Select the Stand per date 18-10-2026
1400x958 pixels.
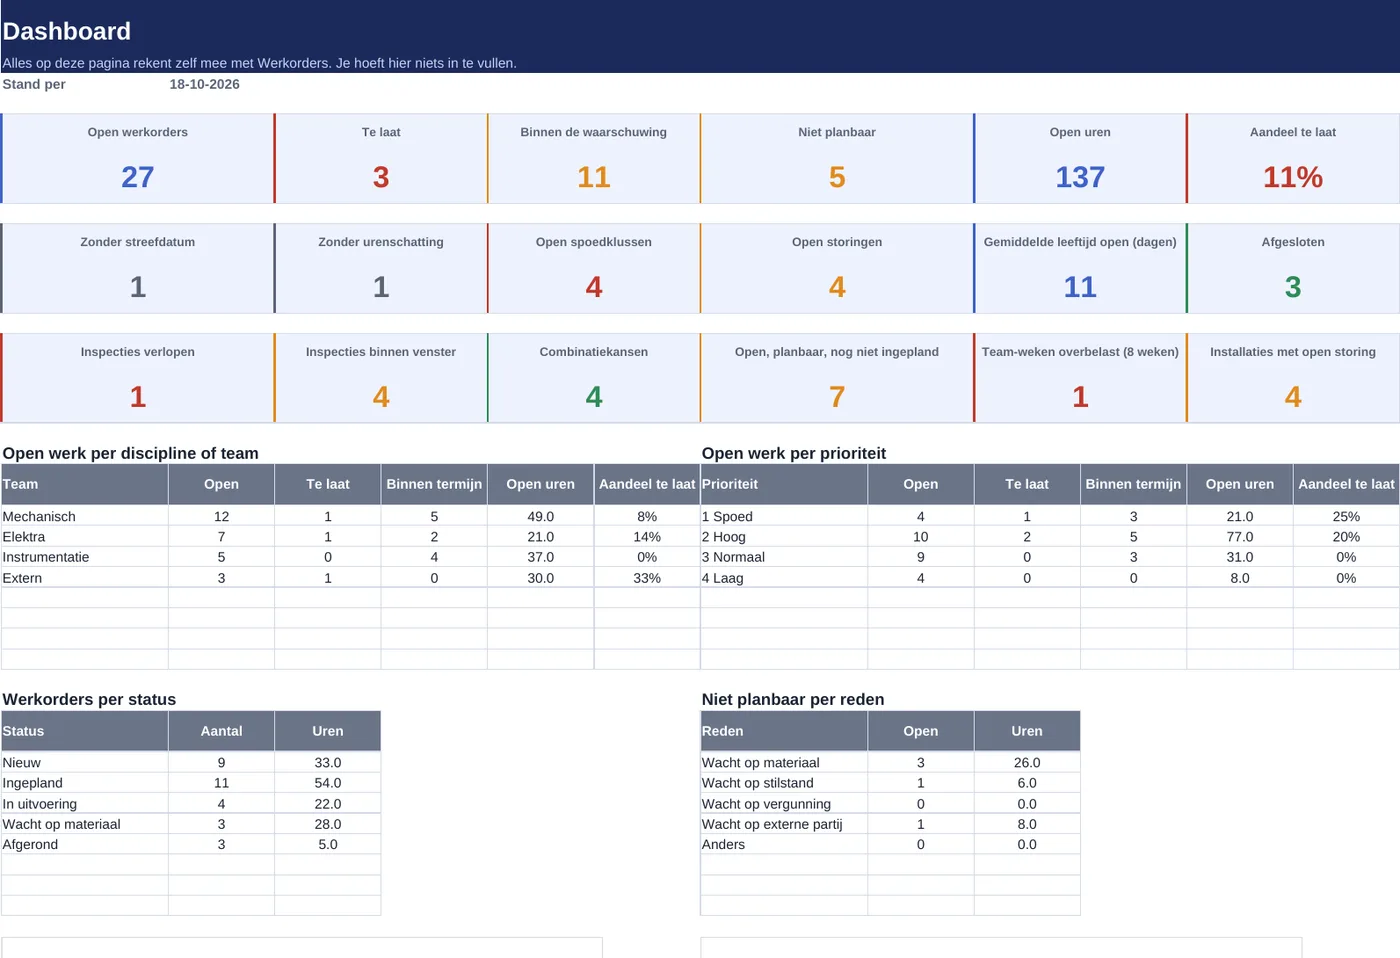[x=204, y=84]
